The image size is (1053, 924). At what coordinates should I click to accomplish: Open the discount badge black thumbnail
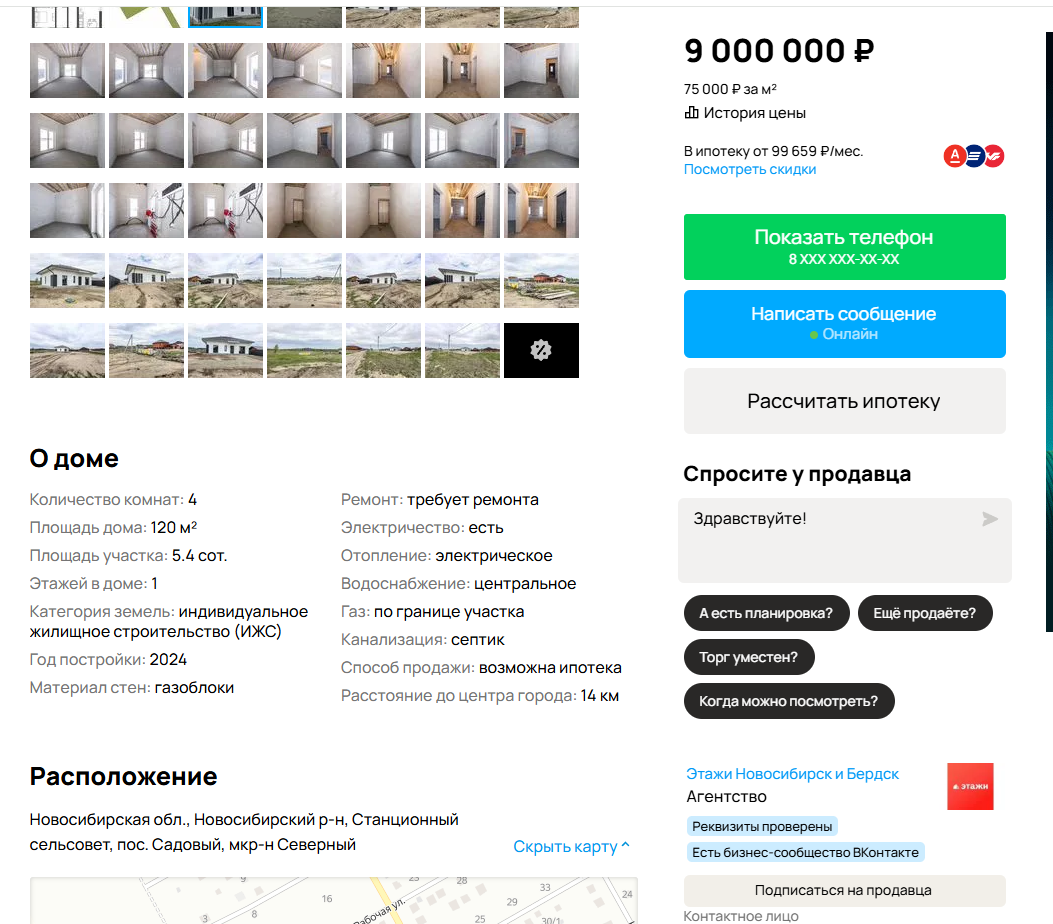point(541,350)
